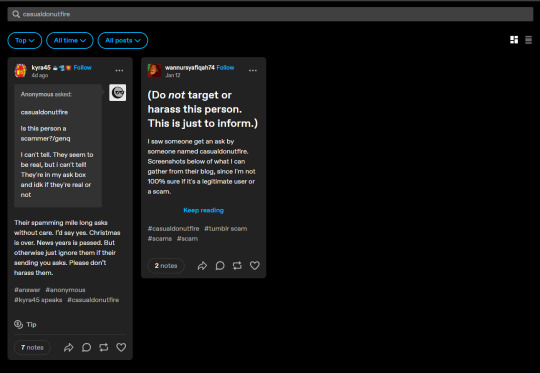View the 2 notes on wannursyafiqah74's post
This screenshot has width=540, height=373.
[x=166, y=266]
